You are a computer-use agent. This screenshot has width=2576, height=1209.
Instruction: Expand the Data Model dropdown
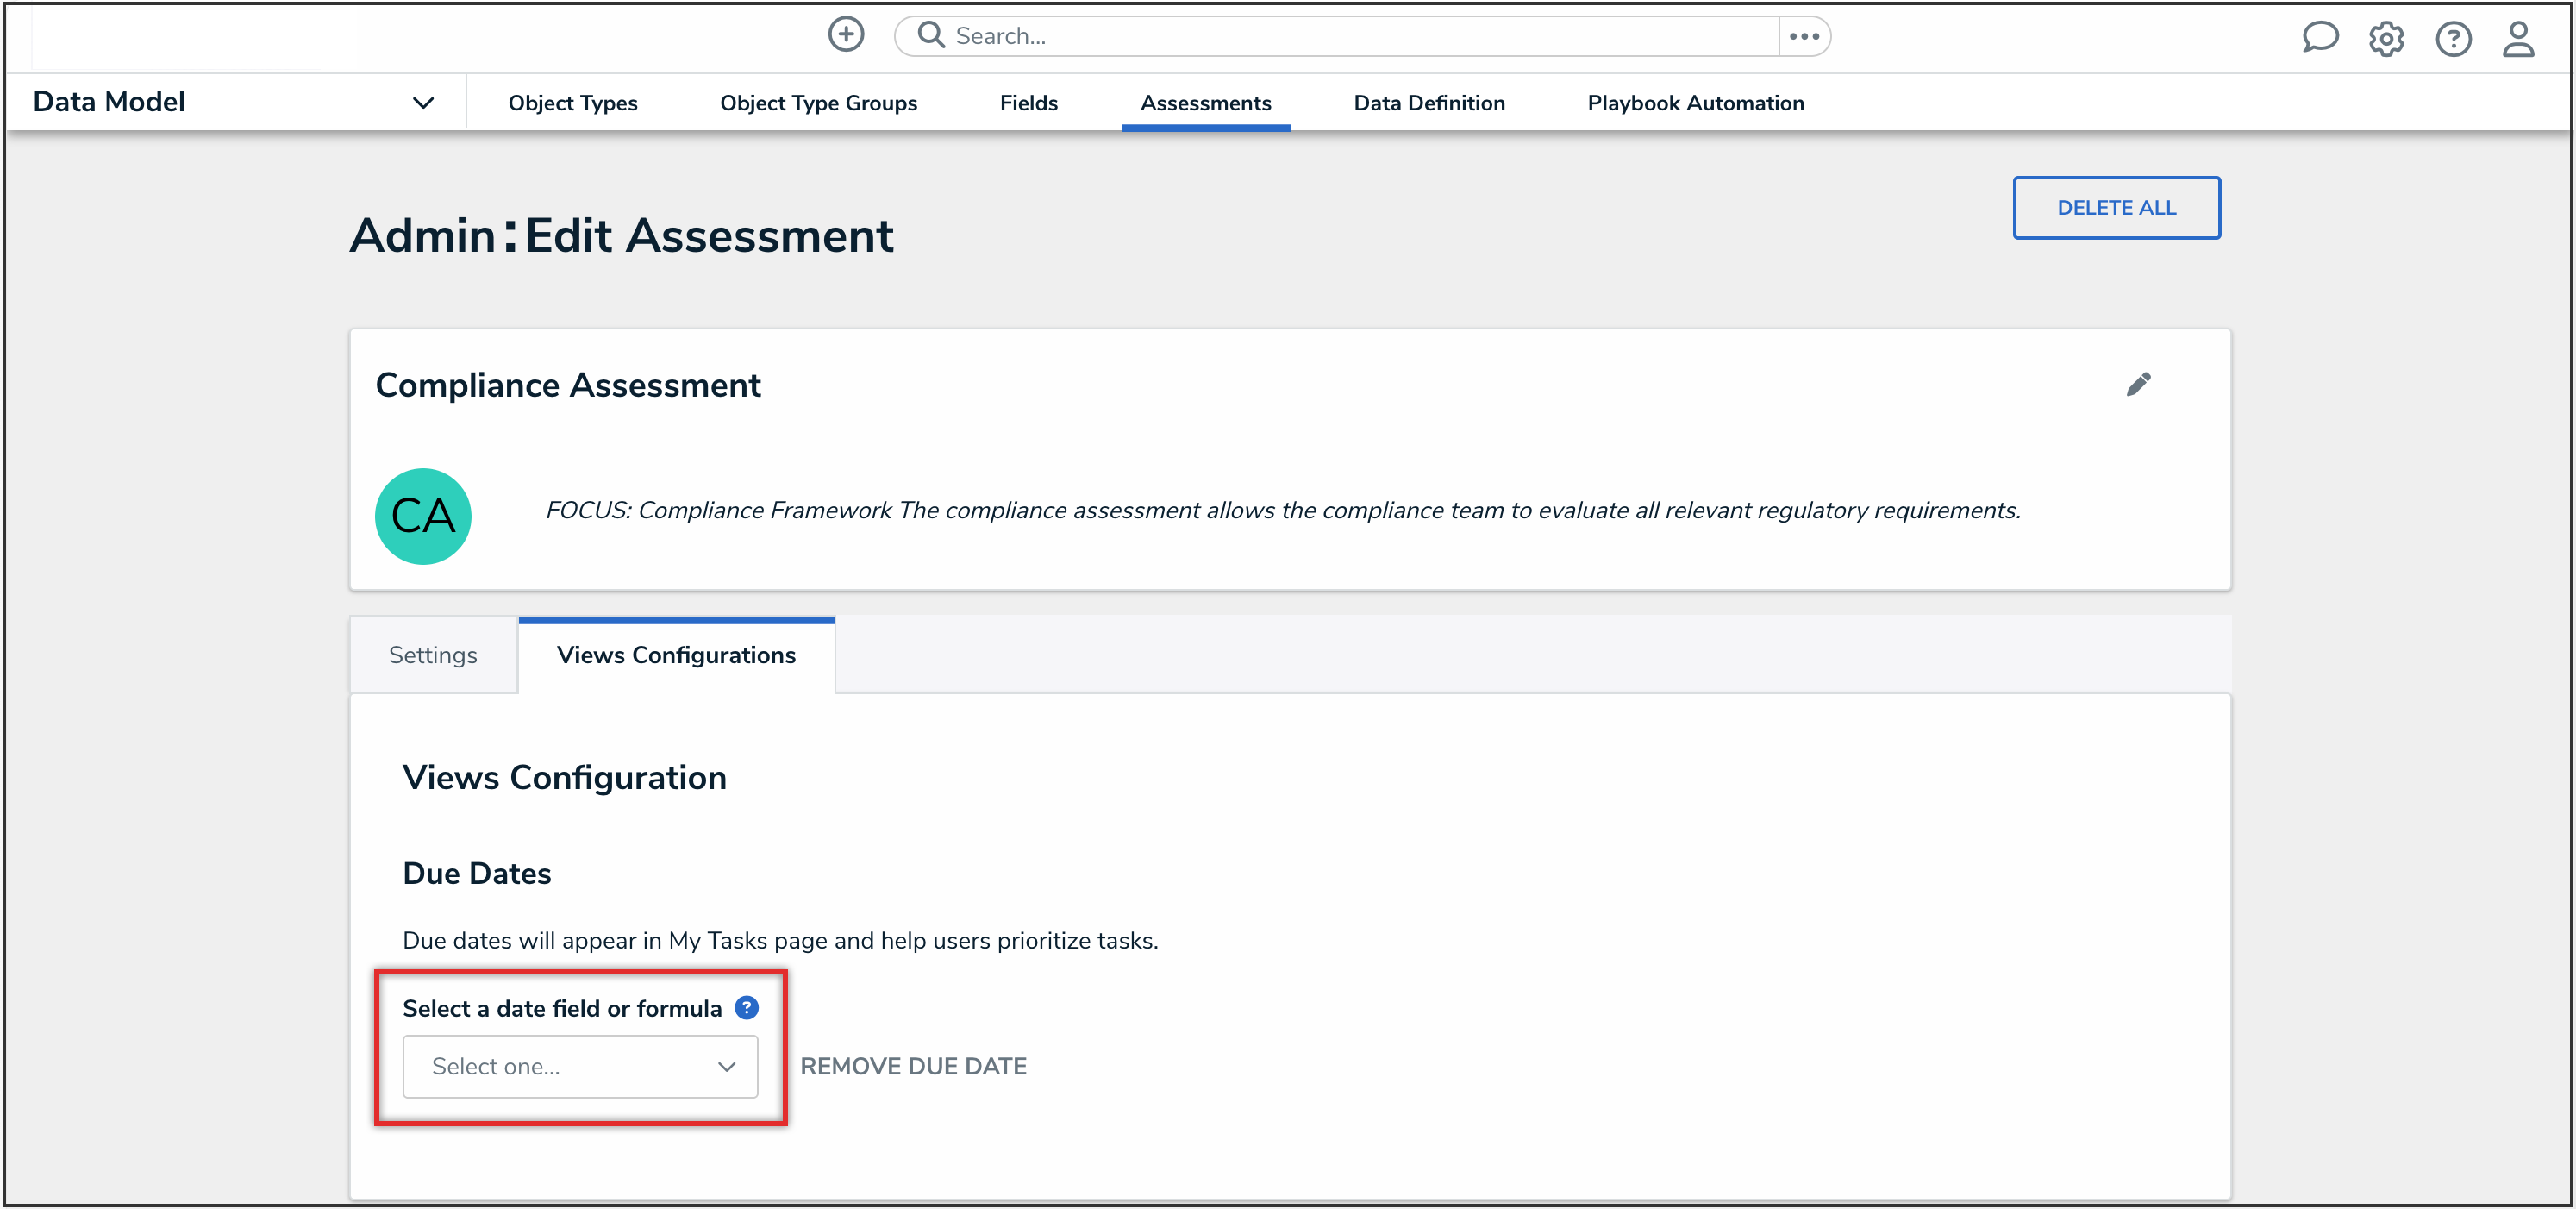(423, 103)
